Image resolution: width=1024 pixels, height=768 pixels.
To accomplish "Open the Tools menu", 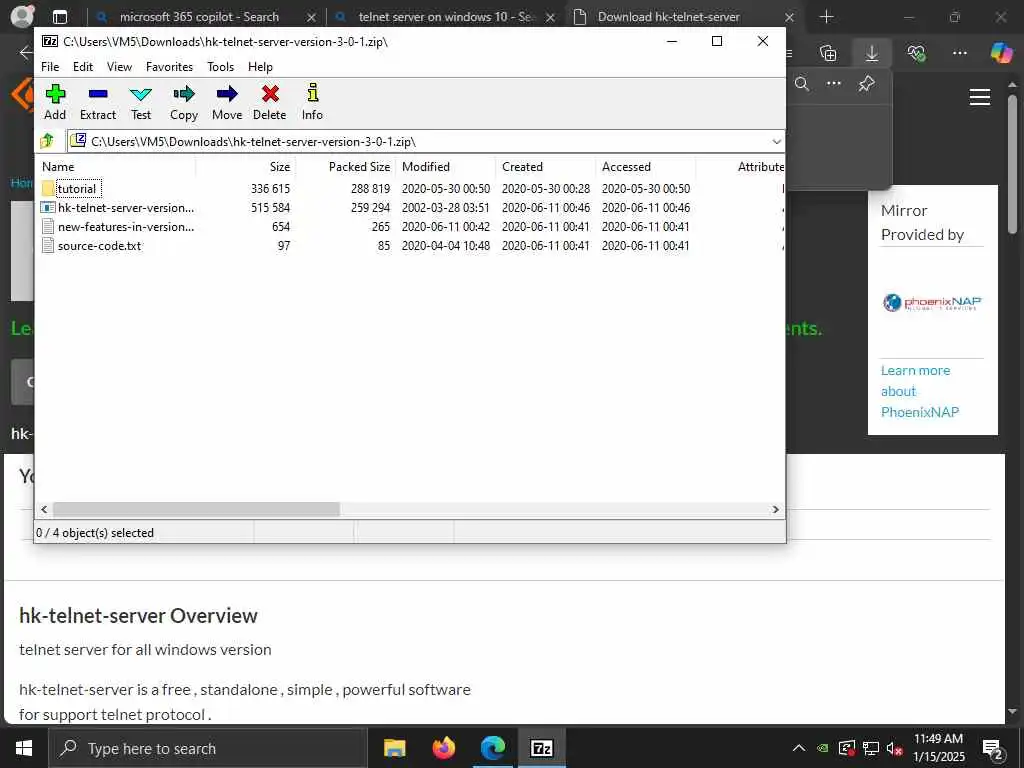I will (x=221, y=67).
